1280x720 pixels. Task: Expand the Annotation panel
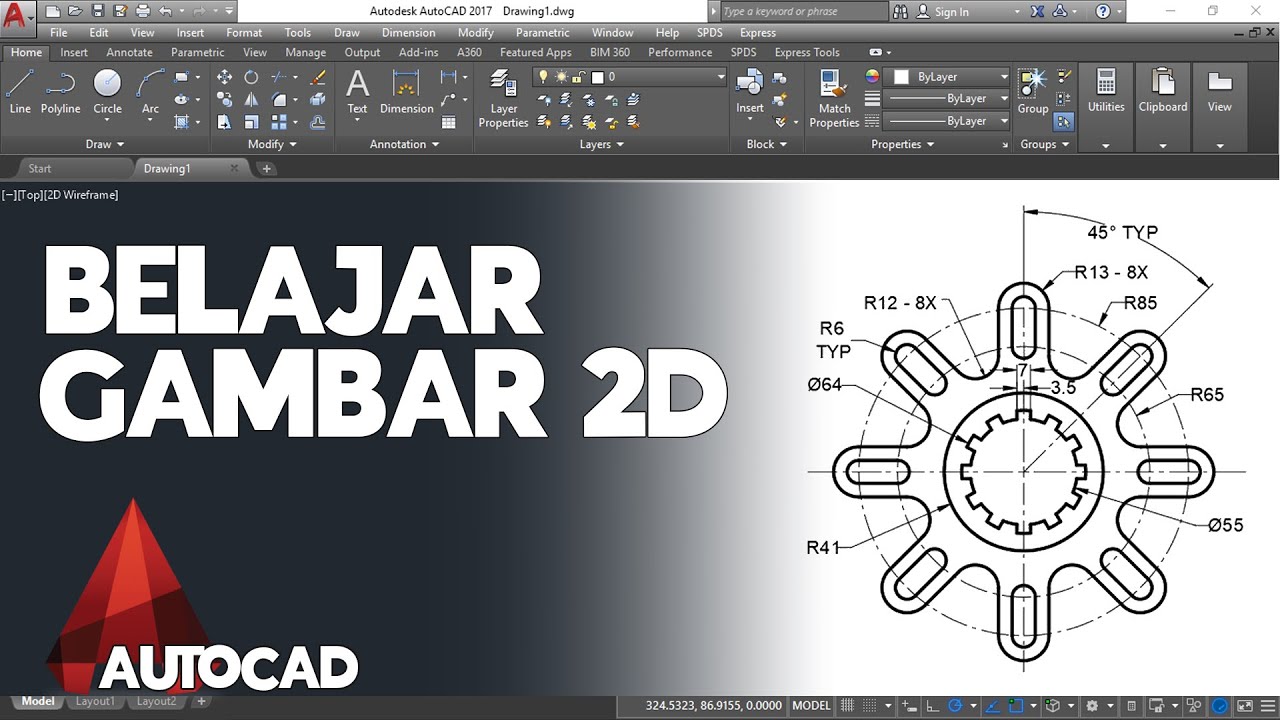[405, 144]
